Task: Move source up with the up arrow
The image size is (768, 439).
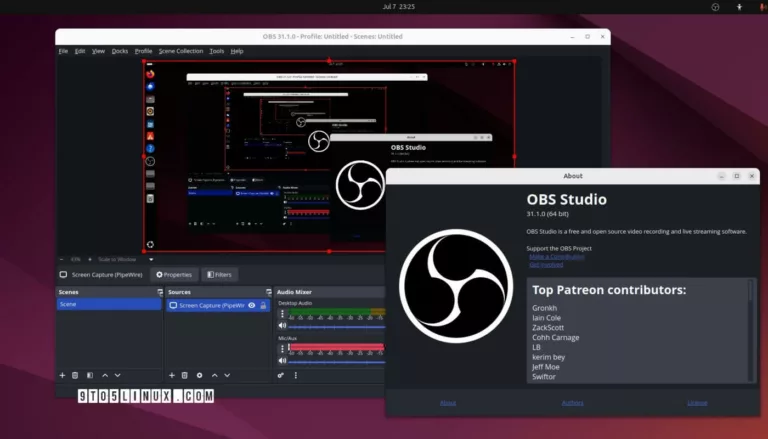Action: [x=215, y=375]
